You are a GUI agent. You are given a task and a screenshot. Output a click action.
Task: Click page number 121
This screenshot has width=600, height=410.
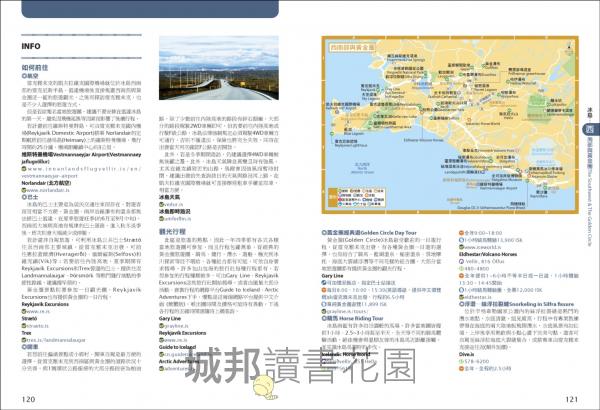coord(571,399)
